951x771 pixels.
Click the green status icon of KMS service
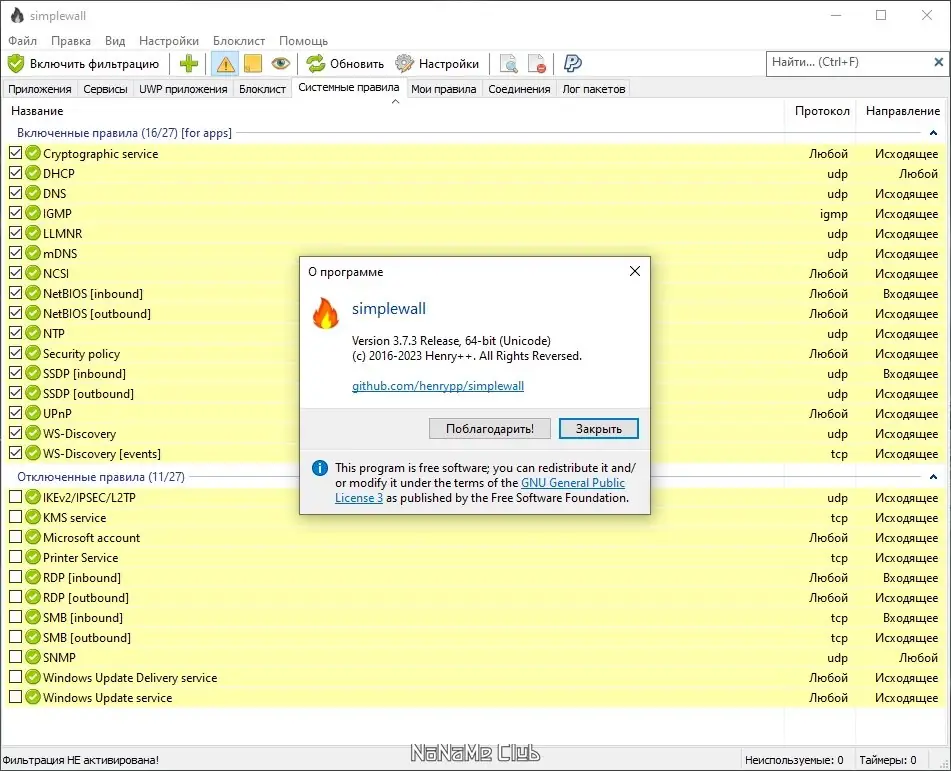click(x=33, y=517)
